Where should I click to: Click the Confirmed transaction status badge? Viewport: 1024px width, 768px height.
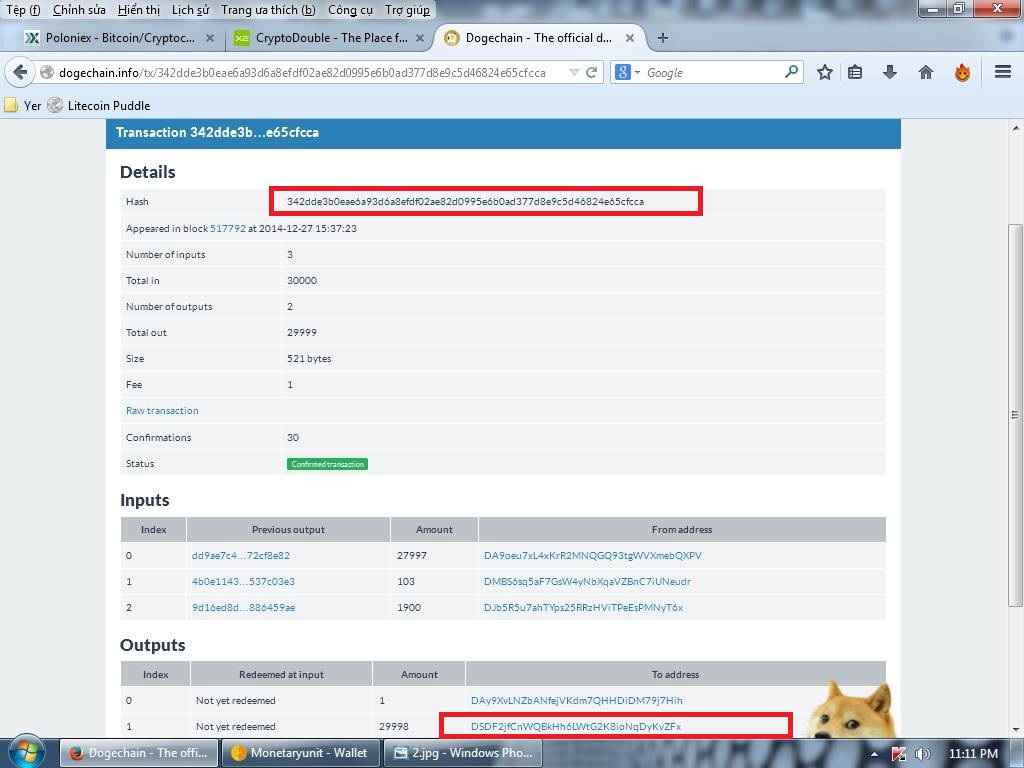pos(327,464)
